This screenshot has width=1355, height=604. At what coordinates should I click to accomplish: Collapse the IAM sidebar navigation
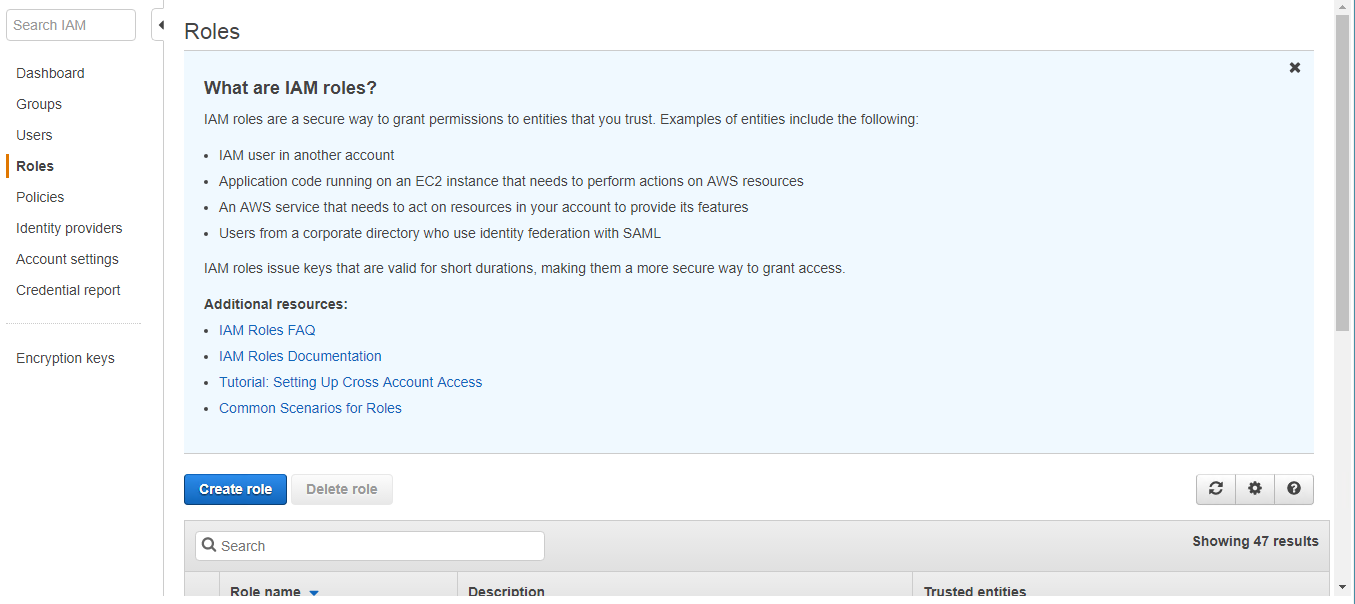(x=159, y=25)
